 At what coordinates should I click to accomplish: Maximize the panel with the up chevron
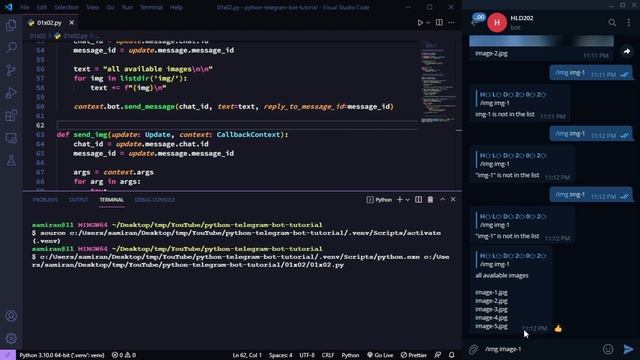(x=442, y=200)
